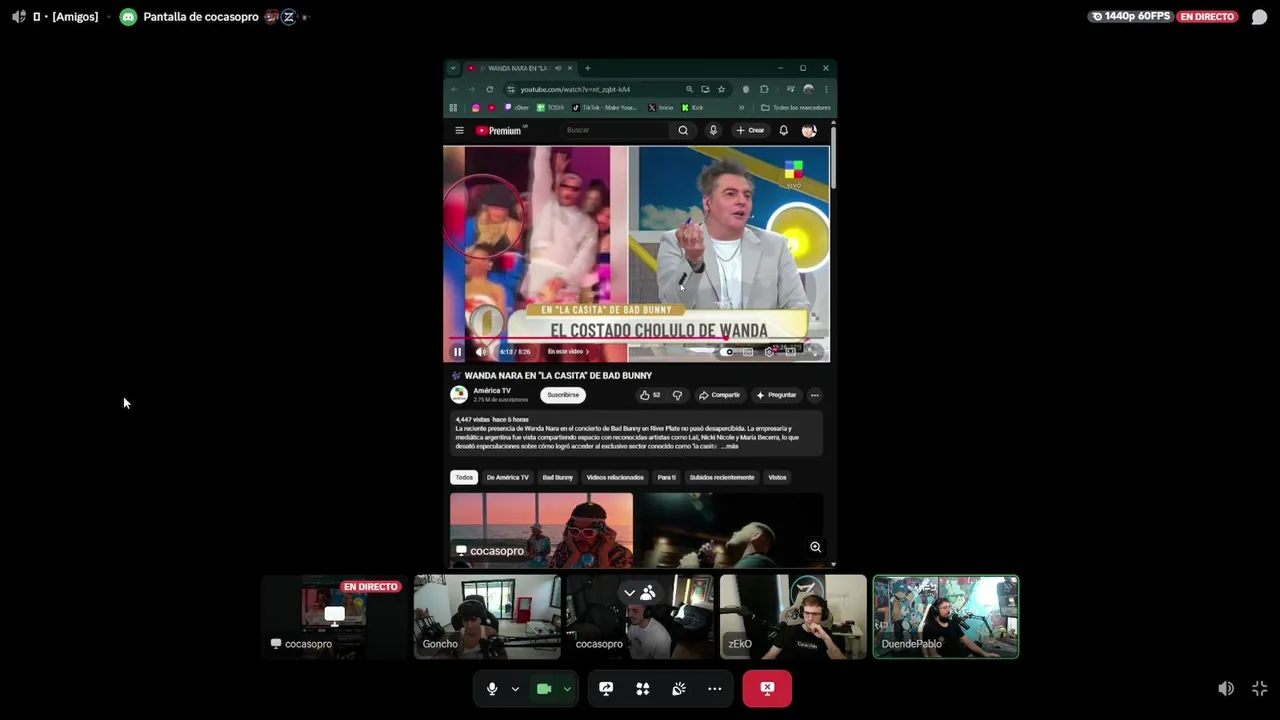Viewport: 1280px width, 720px height.
Task: Select DuendePablo's camera tile
Action: (946, 617)
